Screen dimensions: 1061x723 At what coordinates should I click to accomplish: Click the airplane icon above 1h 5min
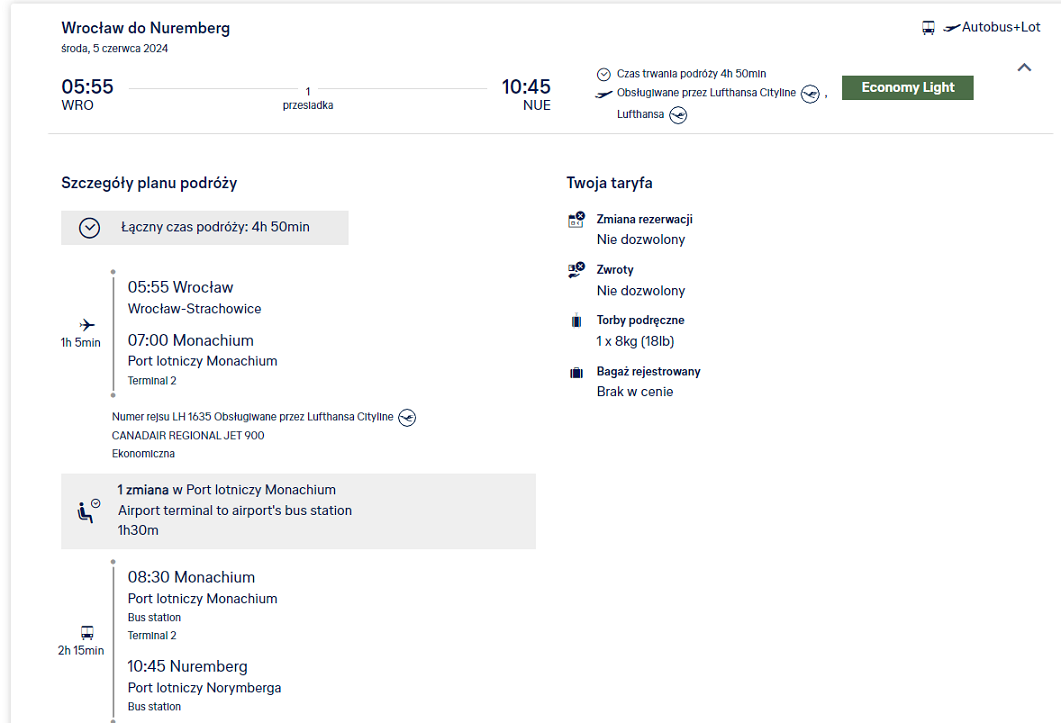(x=87, y=325)
